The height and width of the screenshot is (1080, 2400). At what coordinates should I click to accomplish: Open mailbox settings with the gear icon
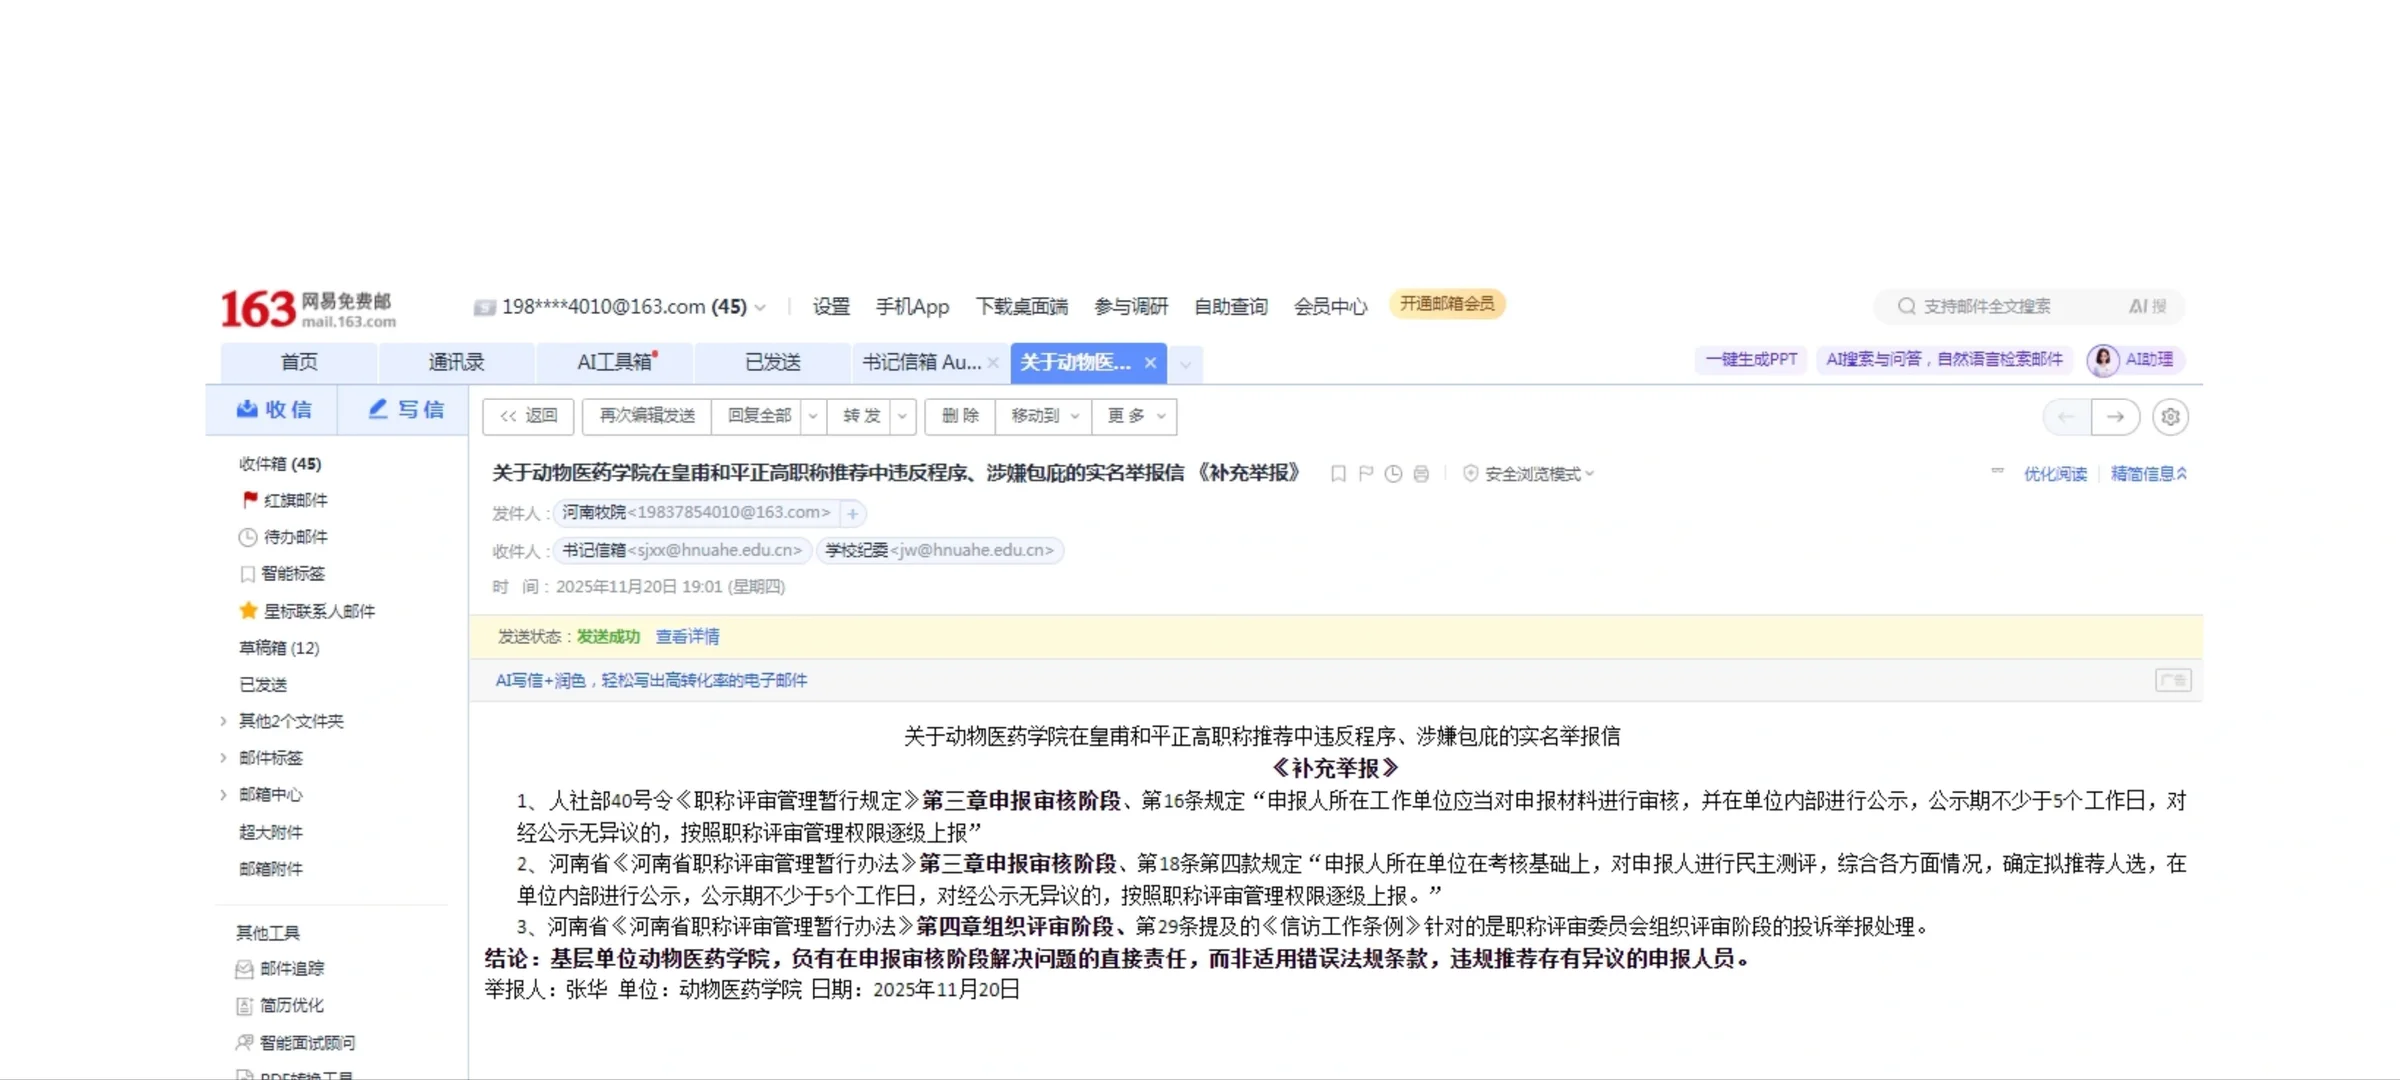click(2170, 417)
